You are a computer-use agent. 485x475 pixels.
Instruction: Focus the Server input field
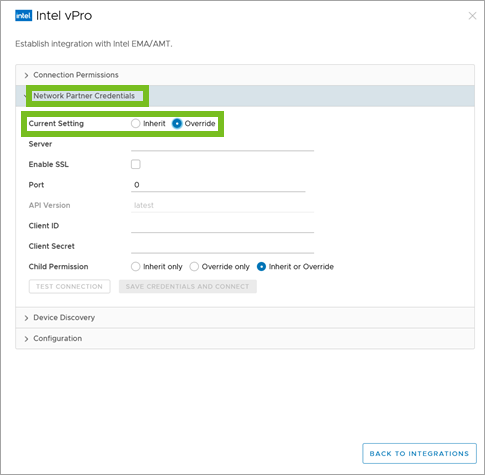coord(222,145)
